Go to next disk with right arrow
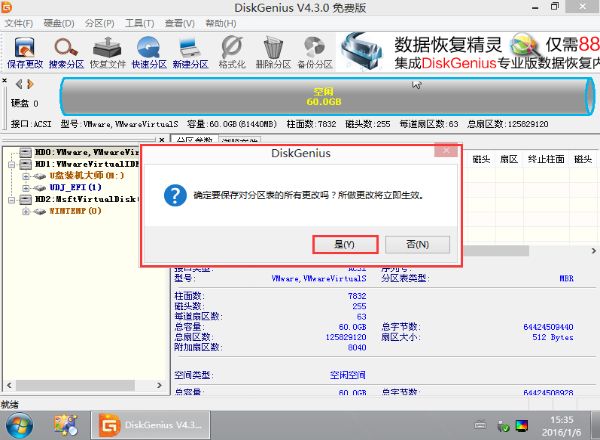 click(x=31, y=84)
